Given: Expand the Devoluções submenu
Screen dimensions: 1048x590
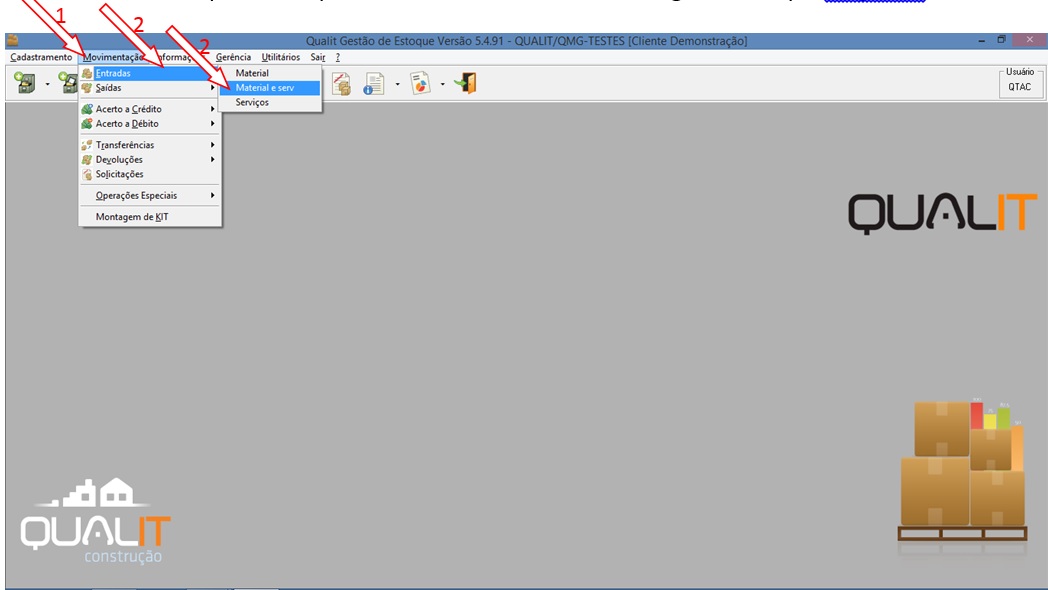Looking at the screenshot, I should pos(150,160).
